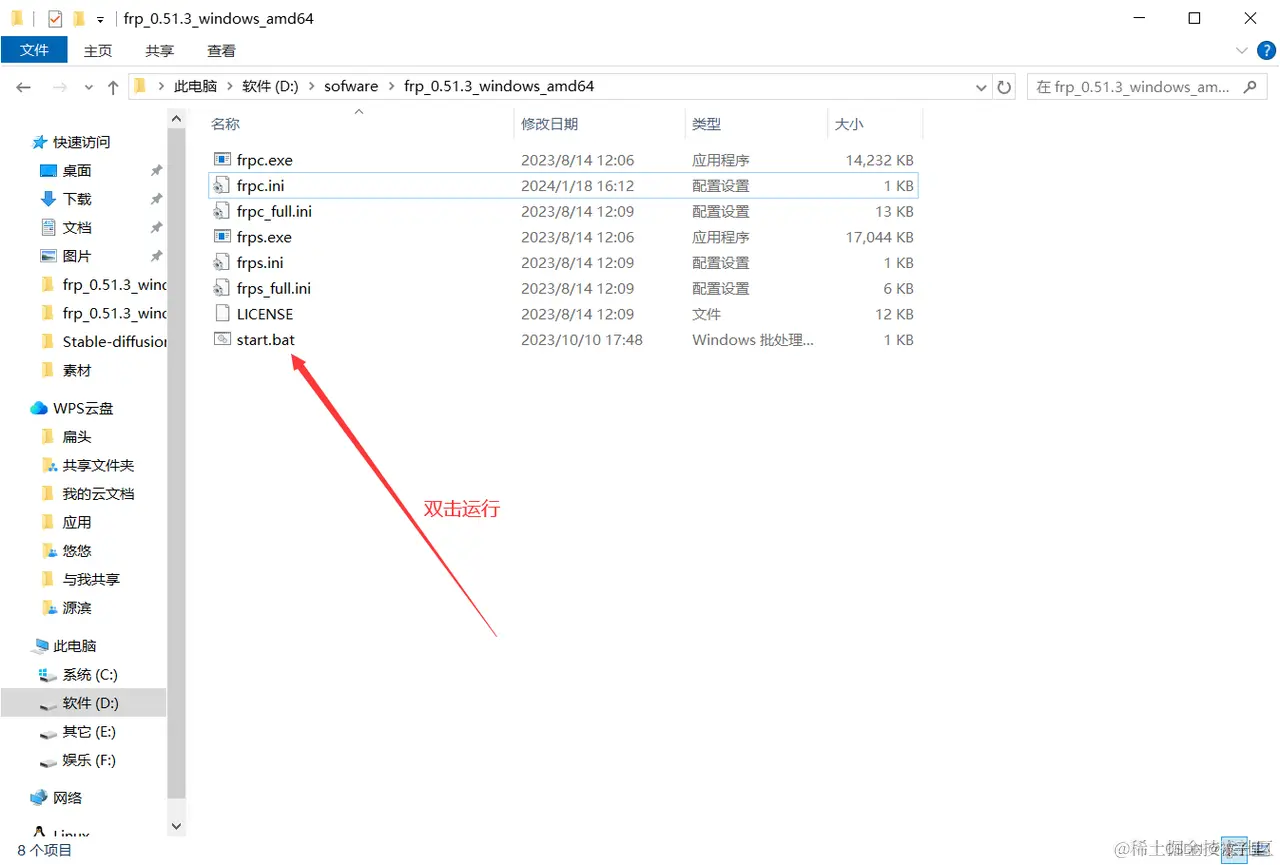
Task: Open Stable-diffusion folder in quick access
Action: [x=102, y=342]
